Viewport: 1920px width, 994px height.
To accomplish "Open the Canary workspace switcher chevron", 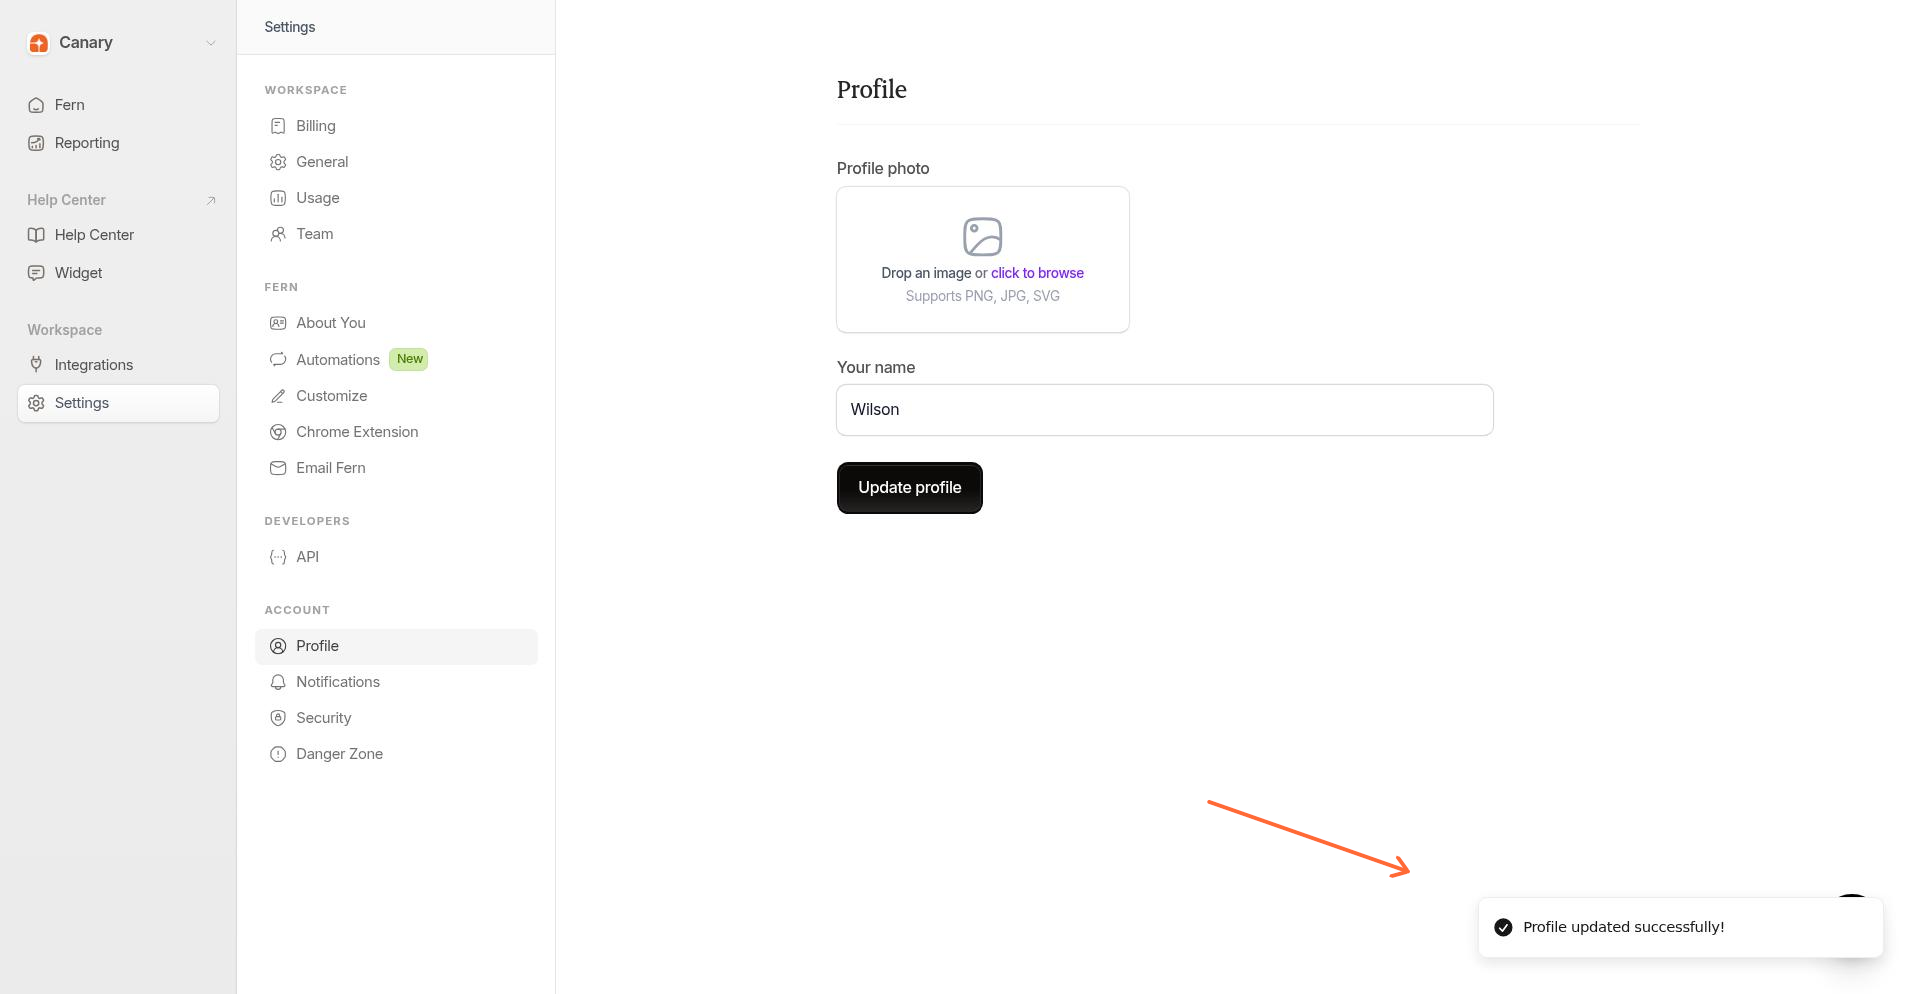I will click(x=210, y=43).
